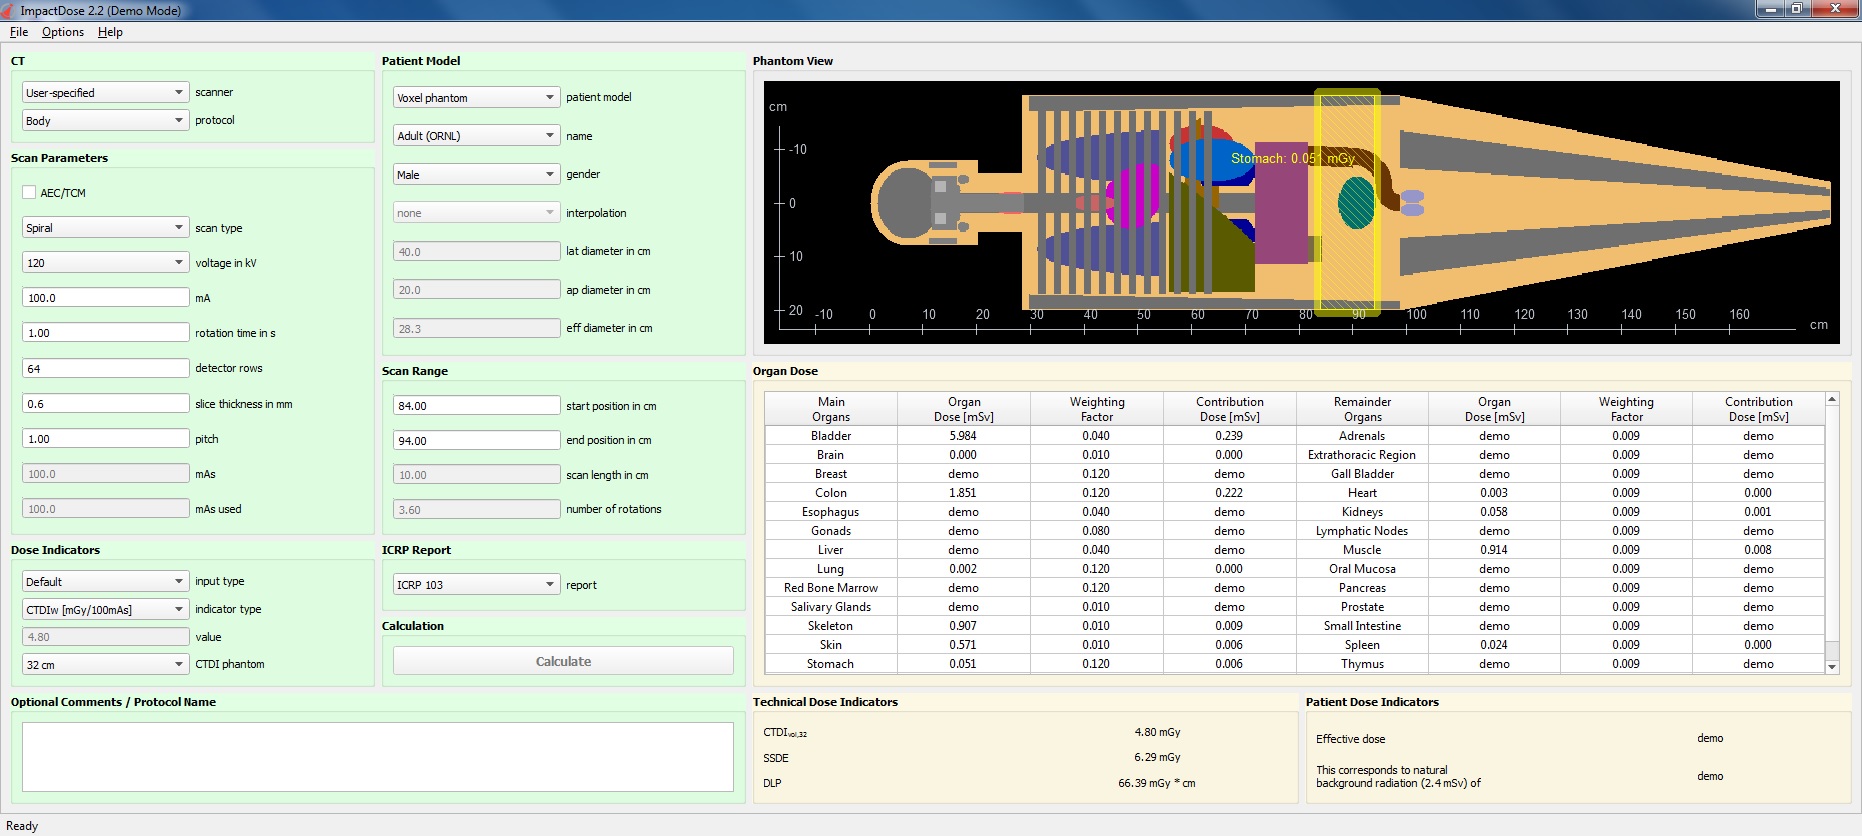Open the Help menu
Viewport: 1862px width, 836px height.
(x=110, y=32)
